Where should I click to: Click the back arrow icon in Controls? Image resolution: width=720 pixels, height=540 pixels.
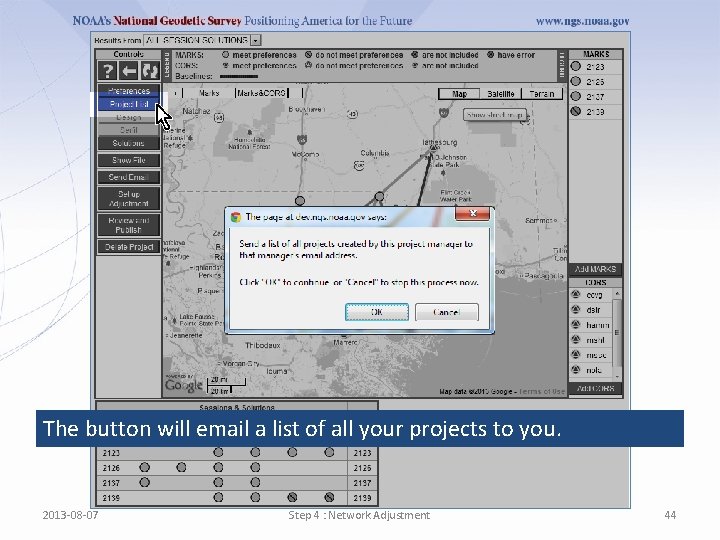click(x=129, y=71)
